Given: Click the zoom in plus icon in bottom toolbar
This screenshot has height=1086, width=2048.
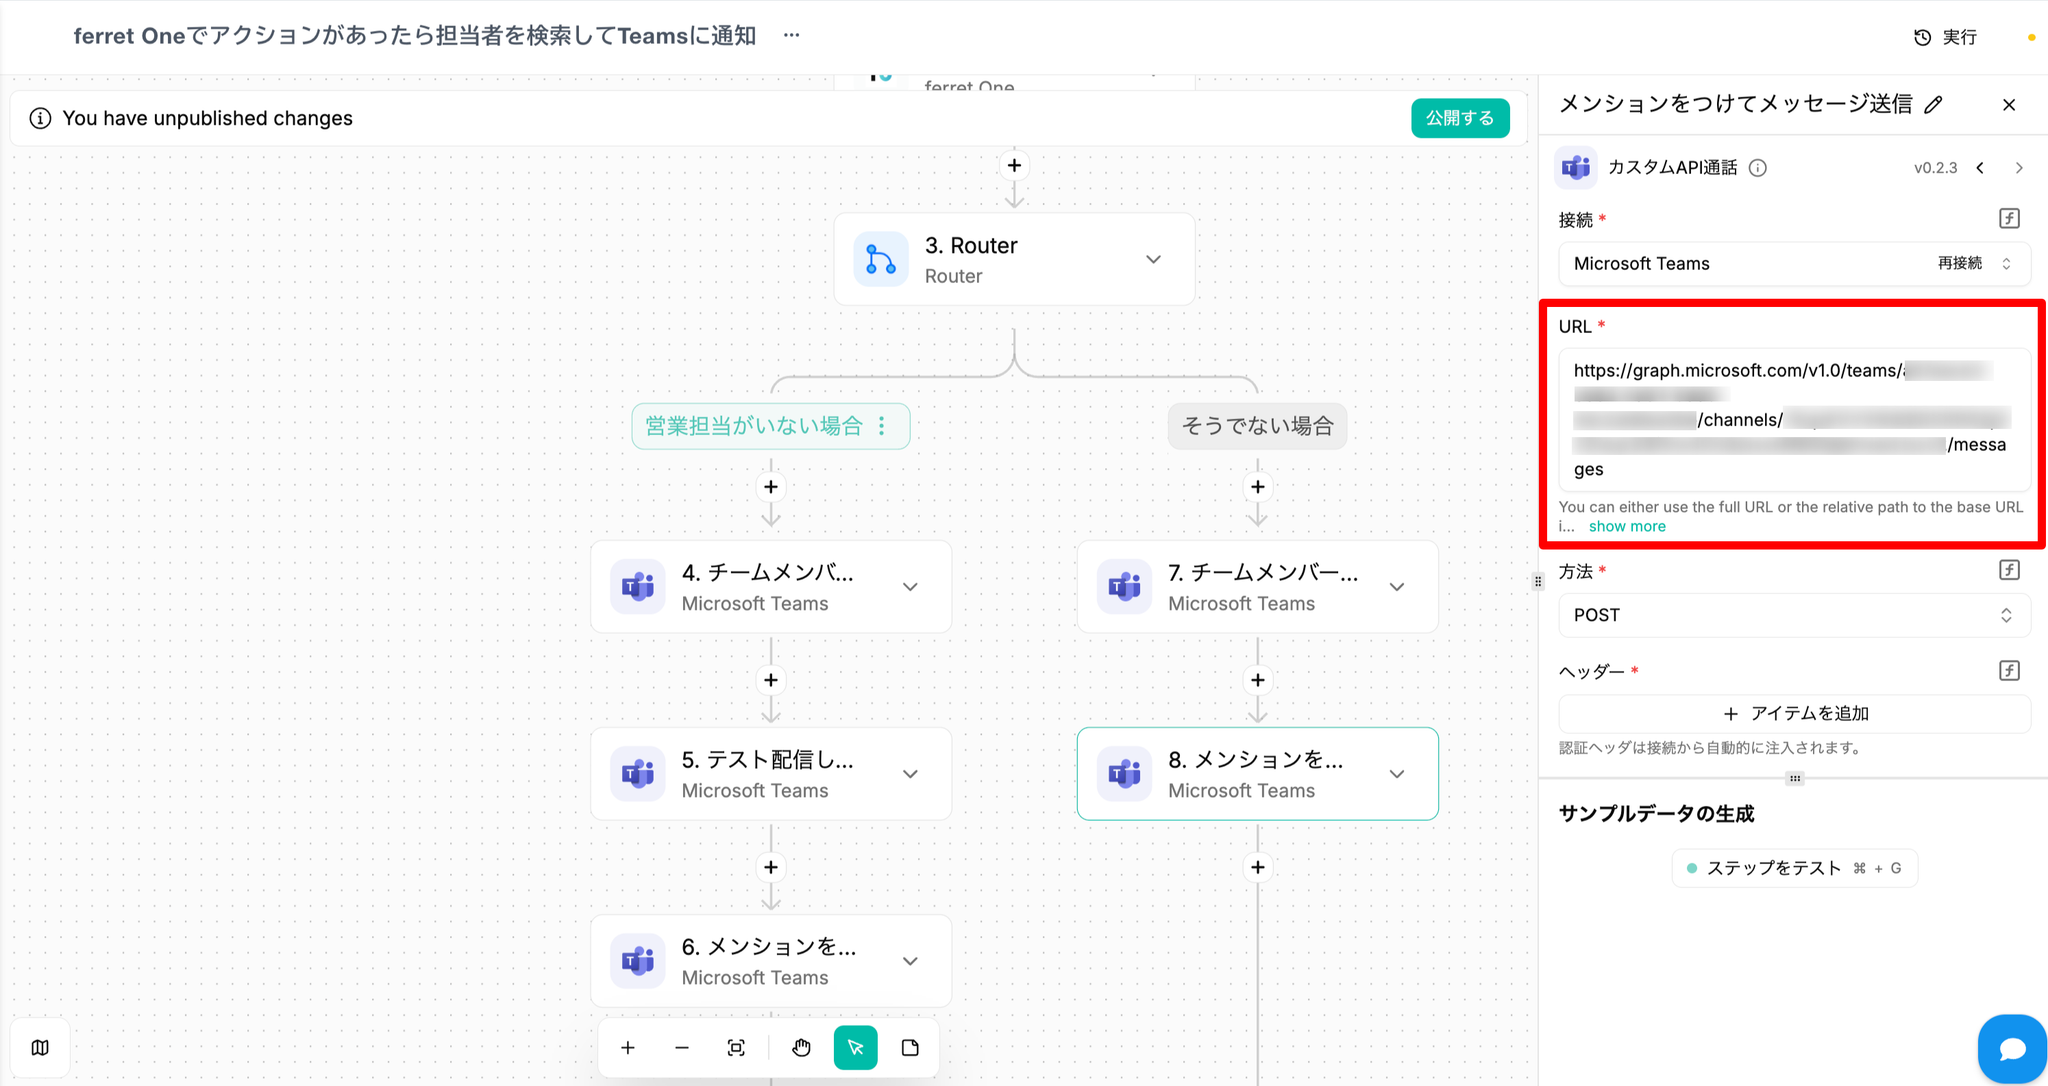Looking at the screenshot, I should click(x=628, y=1048).
